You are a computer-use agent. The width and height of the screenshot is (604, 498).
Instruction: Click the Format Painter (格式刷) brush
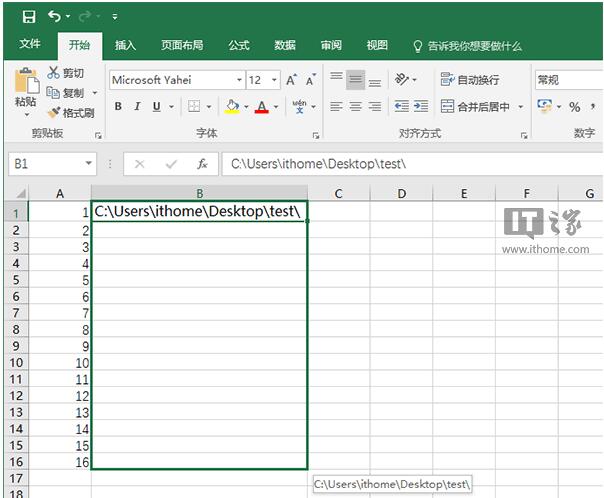click(x=70, y=113)
